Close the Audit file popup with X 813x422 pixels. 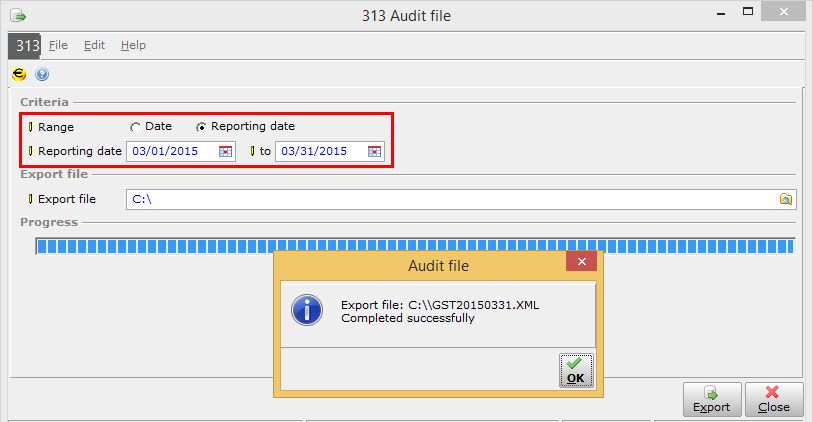click(x=581, y=263)
